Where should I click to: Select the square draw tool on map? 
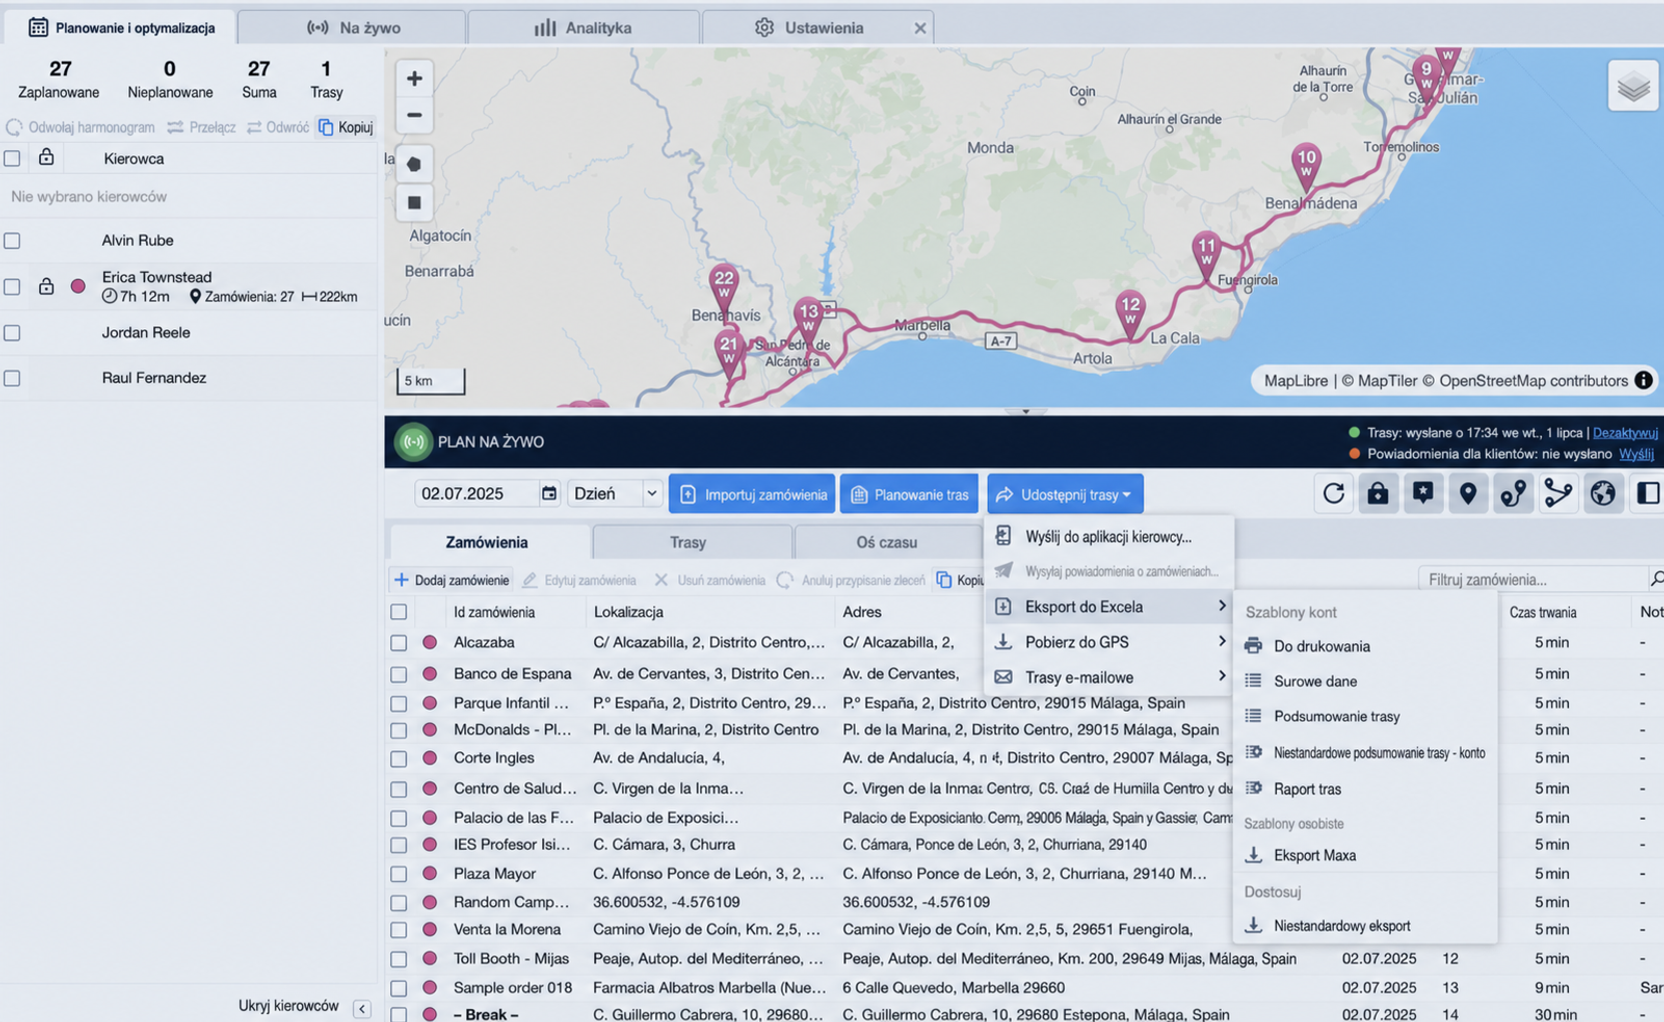(x=414, y=203)
